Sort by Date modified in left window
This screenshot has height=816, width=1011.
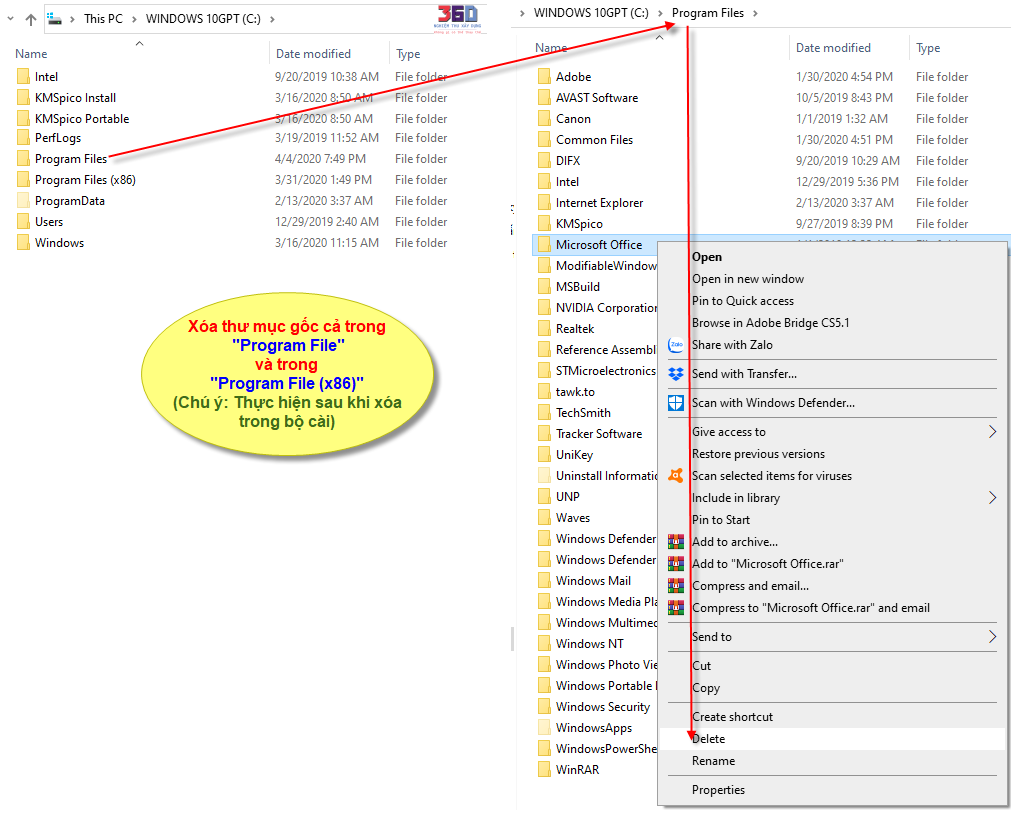[x=313, y=54]
